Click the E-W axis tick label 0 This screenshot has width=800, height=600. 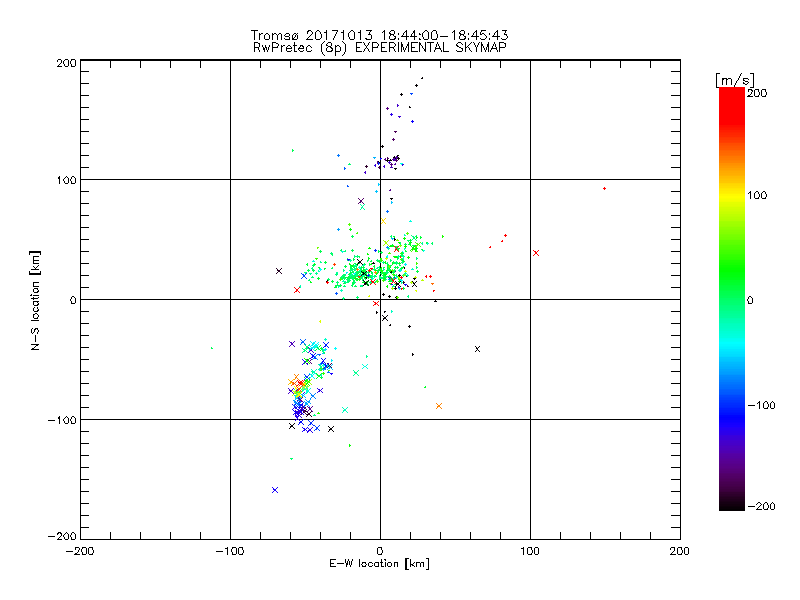click(x=380, y=551)
